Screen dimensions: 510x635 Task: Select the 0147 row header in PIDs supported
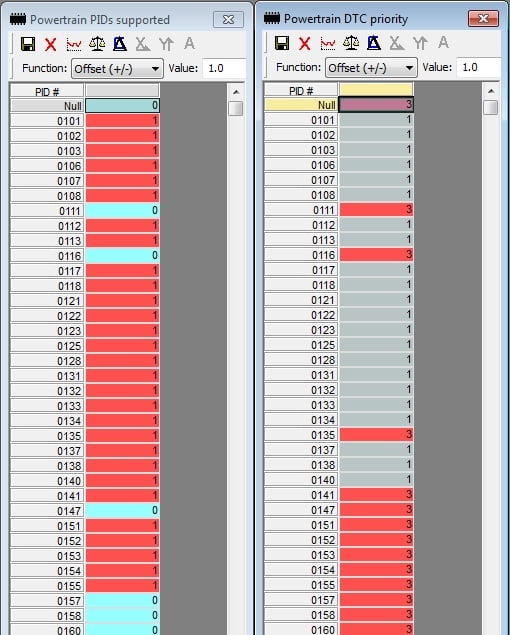click(x=47, y=511)
